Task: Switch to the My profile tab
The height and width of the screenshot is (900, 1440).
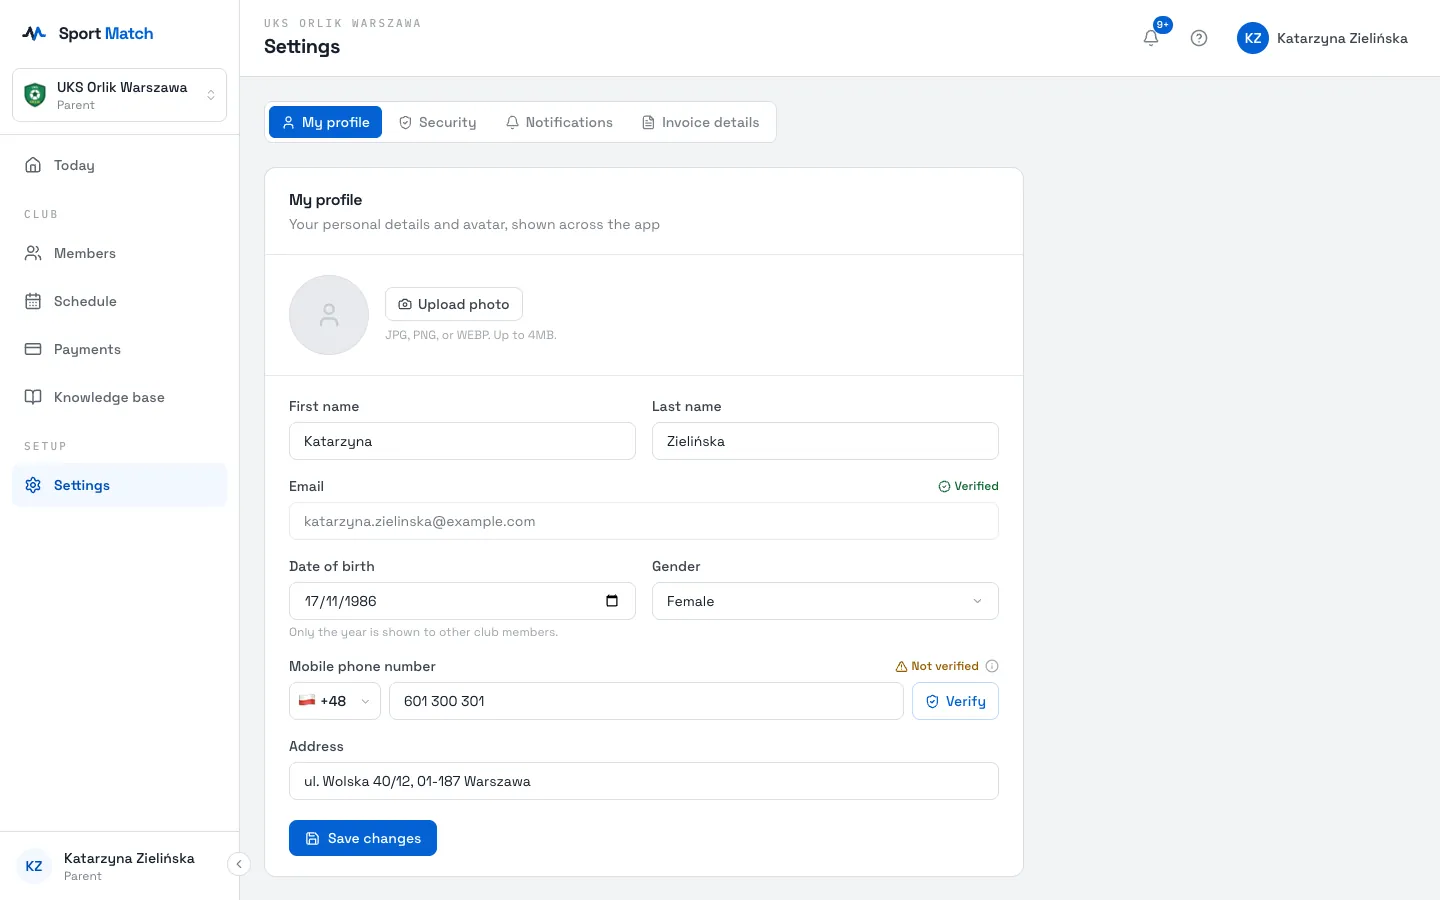Action: (x=325, y=122)
